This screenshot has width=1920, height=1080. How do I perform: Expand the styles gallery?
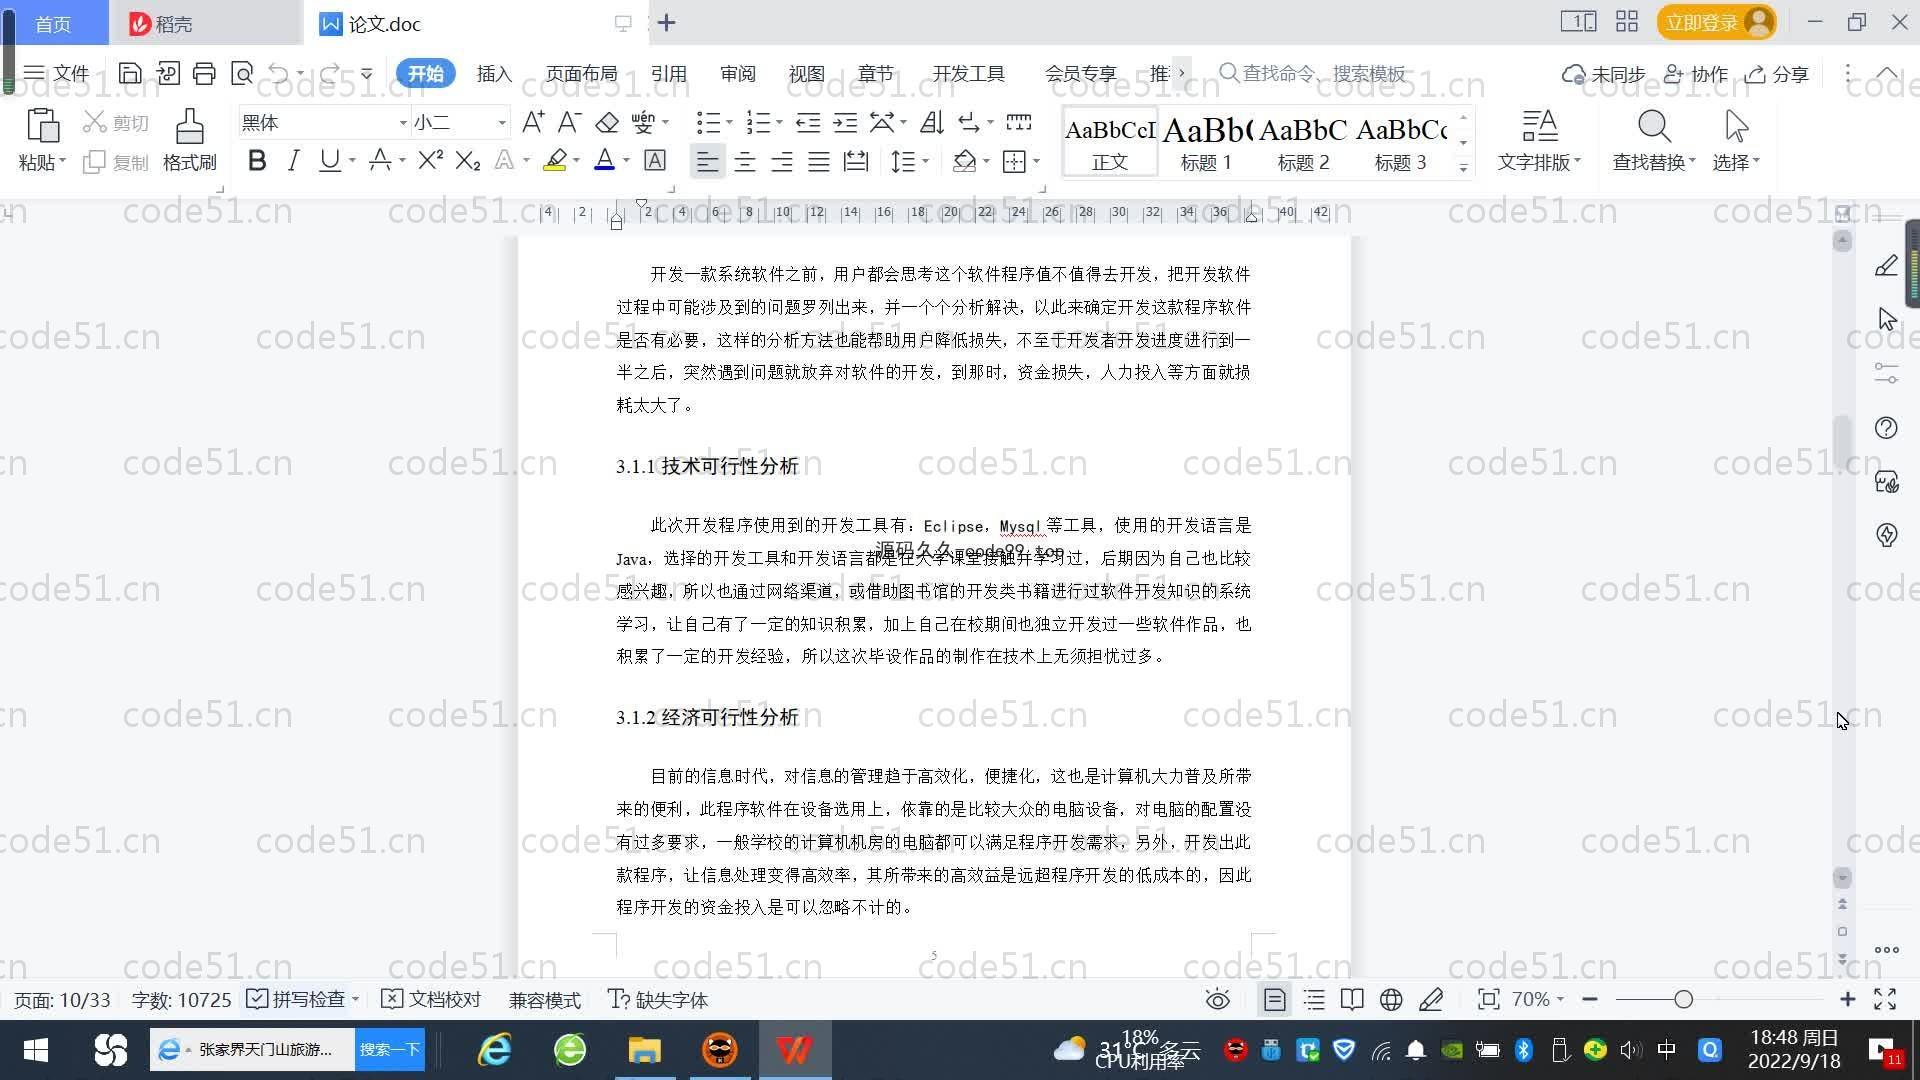coord(1463,168)
